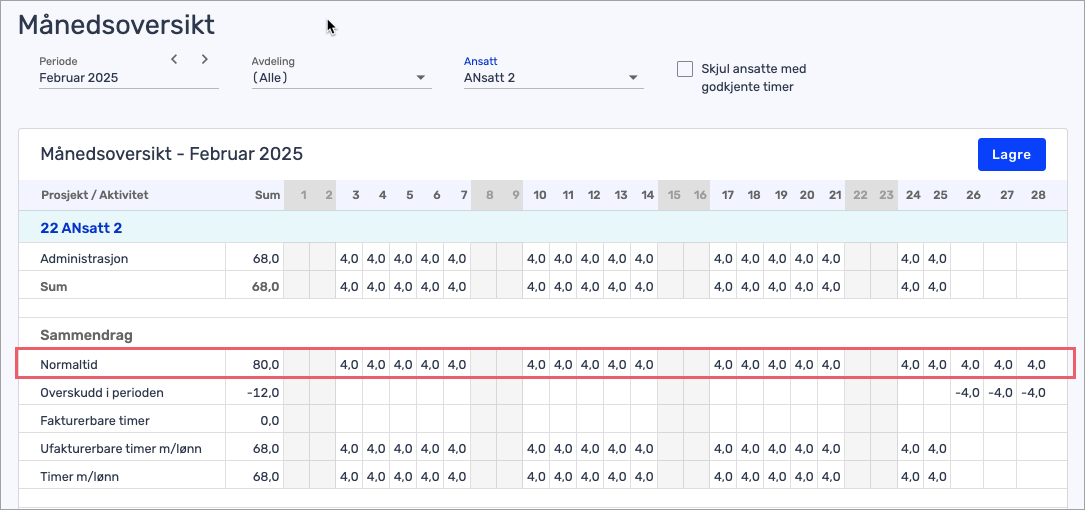Tick Skjul ansatte med godkjente timer checkbox
The width and height of the screenshot is (1085, 510).
[685, 69]
